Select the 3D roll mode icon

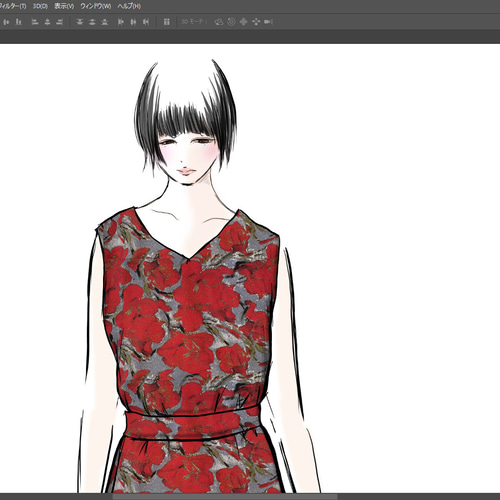pos(231,22)
